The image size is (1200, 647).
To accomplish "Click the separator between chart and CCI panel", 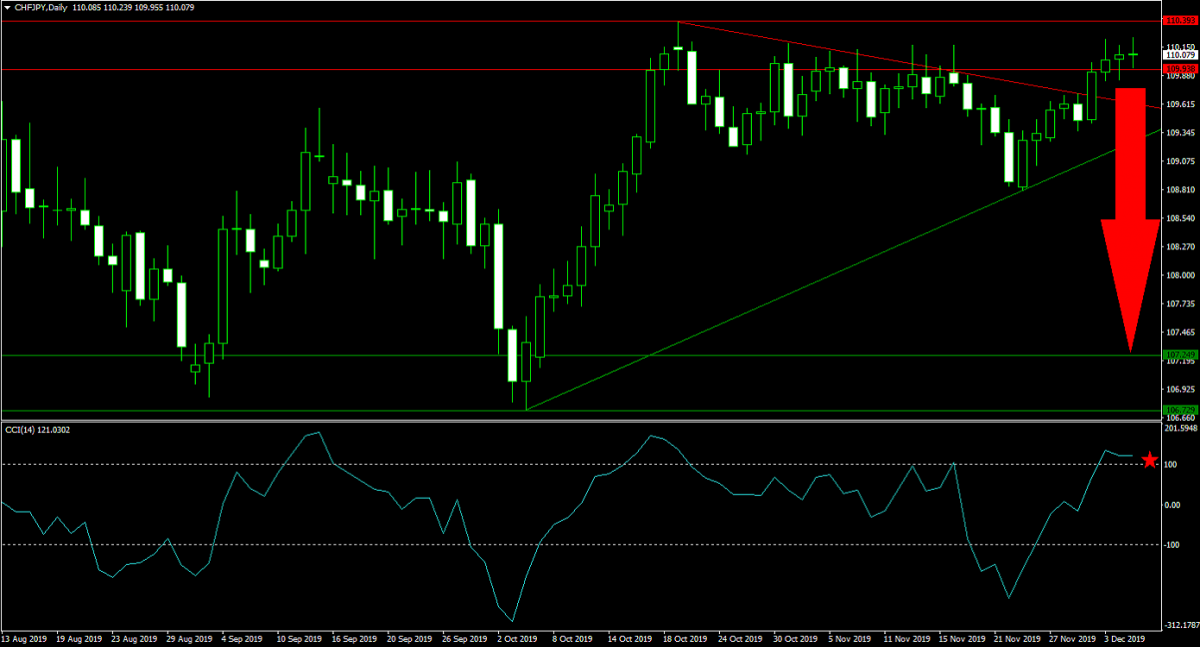I will 580,421.
